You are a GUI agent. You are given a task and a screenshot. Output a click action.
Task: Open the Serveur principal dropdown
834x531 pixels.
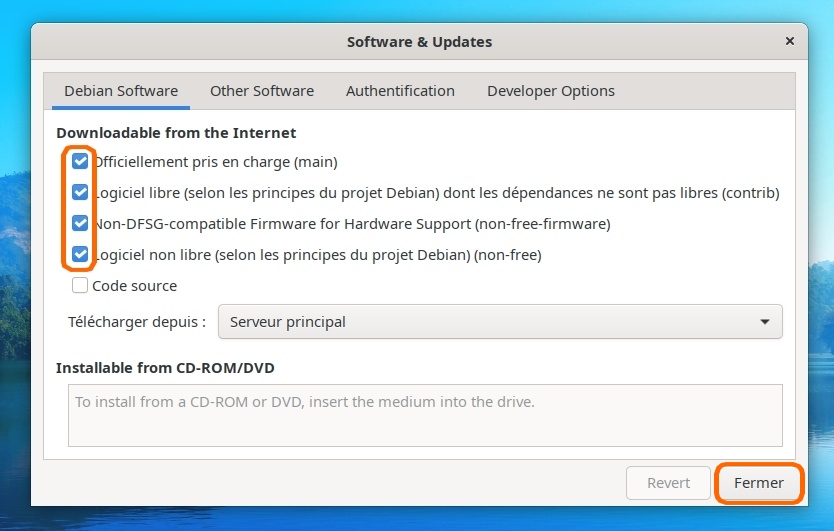[x=500, y=322]
